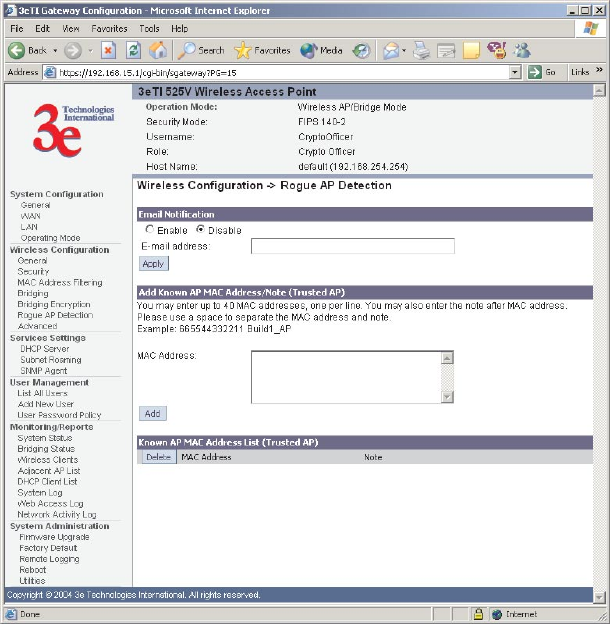Click the Internet zone globe icon

[x=497, y=614]
